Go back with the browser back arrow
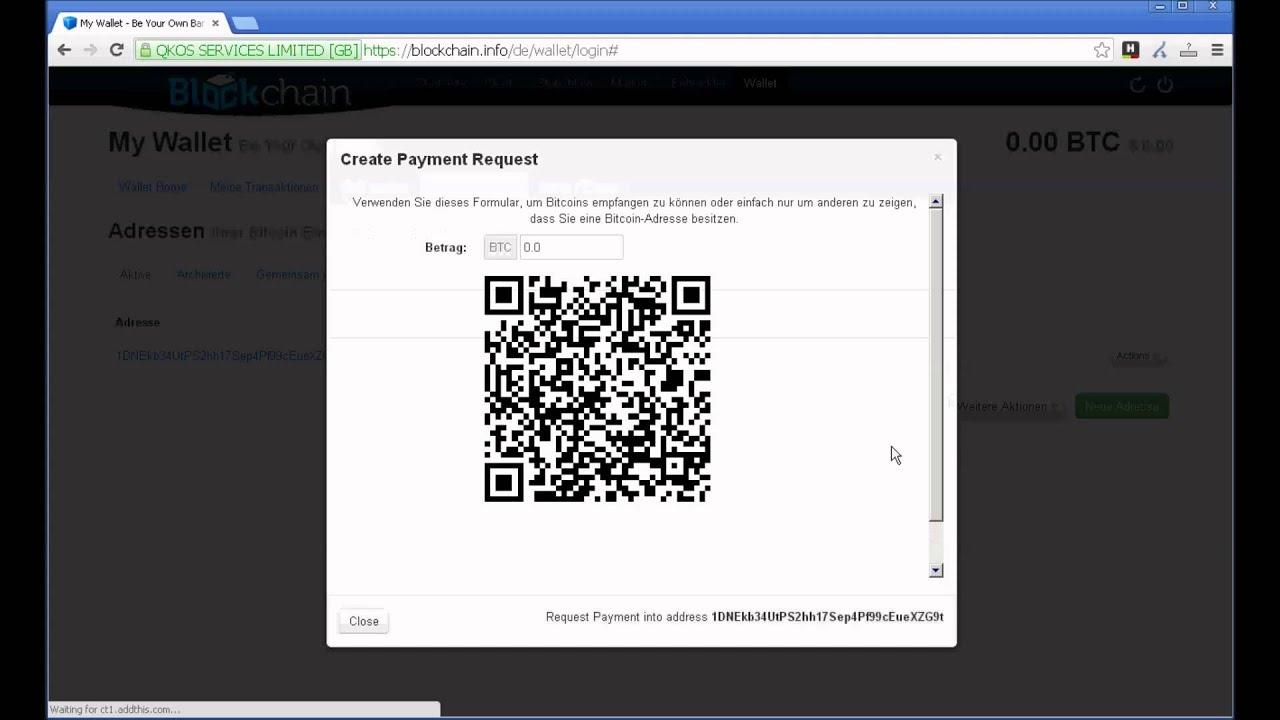The image size is (1280, 720). coord(64,50)
